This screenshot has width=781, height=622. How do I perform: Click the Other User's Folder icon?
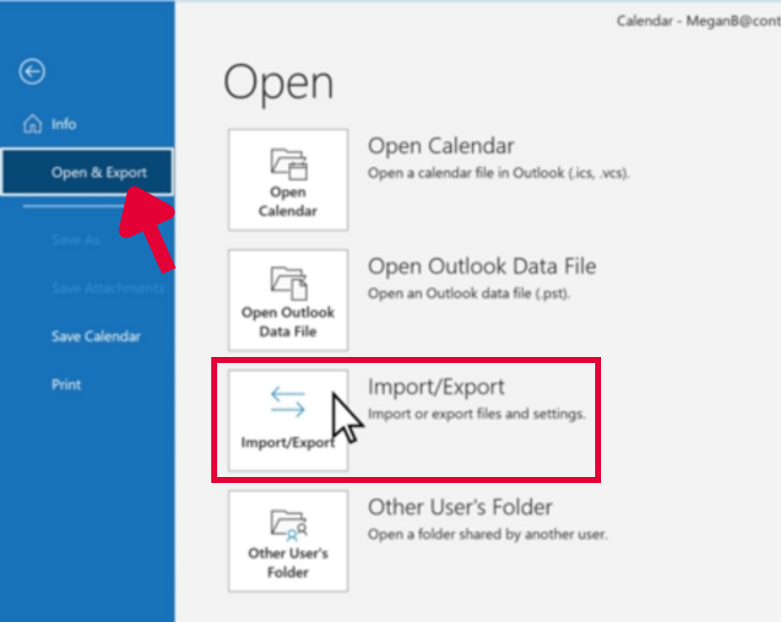[x=289, y=525]
